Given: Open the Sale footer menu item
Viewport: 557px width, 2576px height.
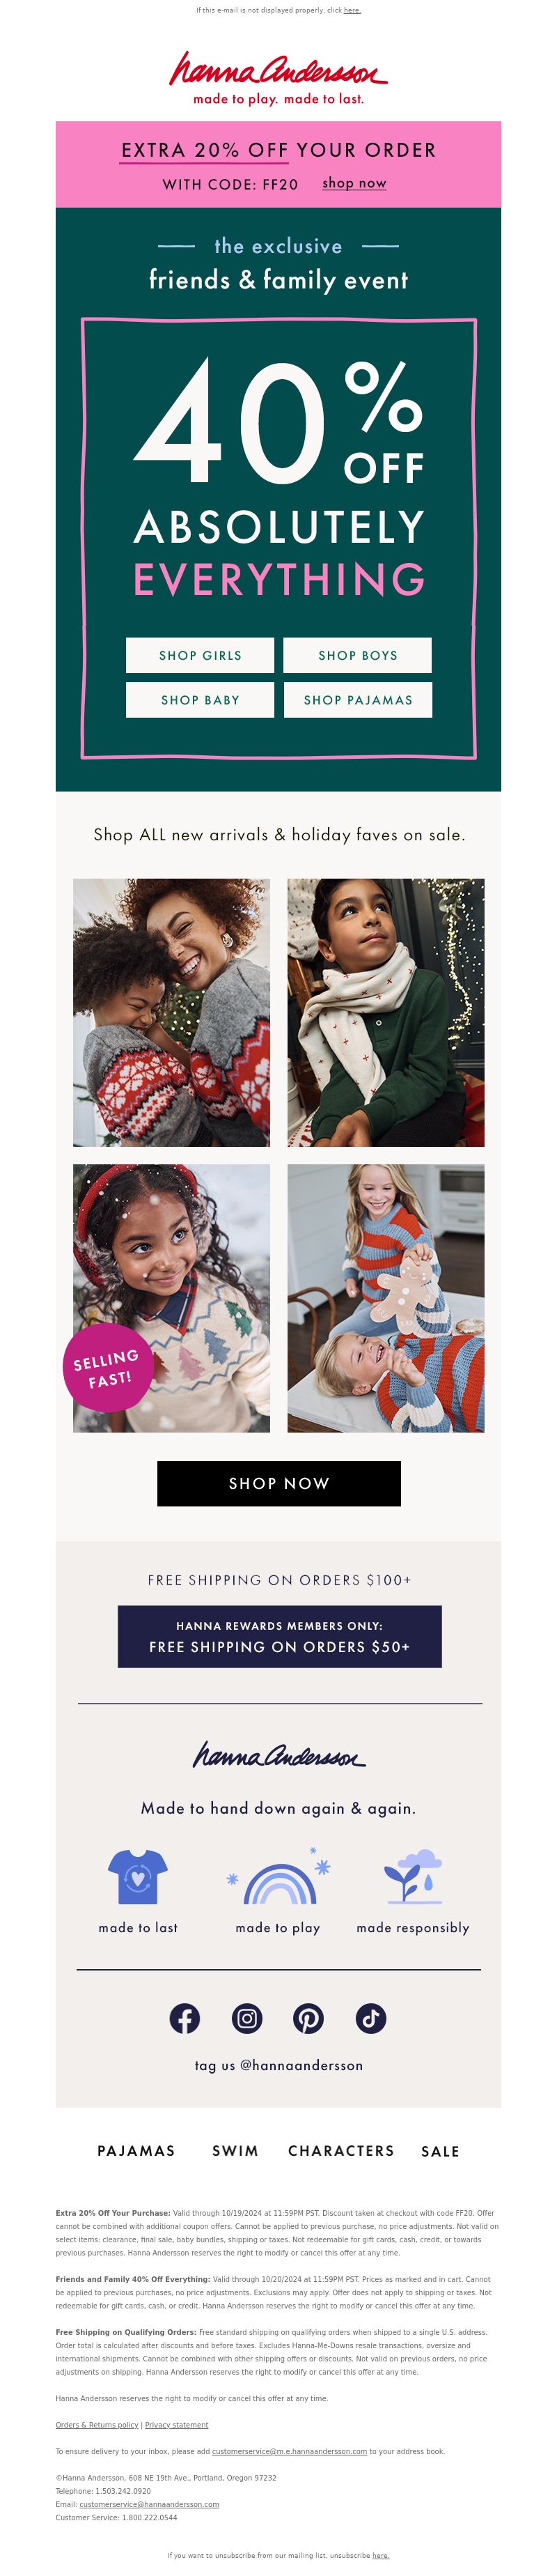Looking at the screenshot, I should (x=440, y=2151).
